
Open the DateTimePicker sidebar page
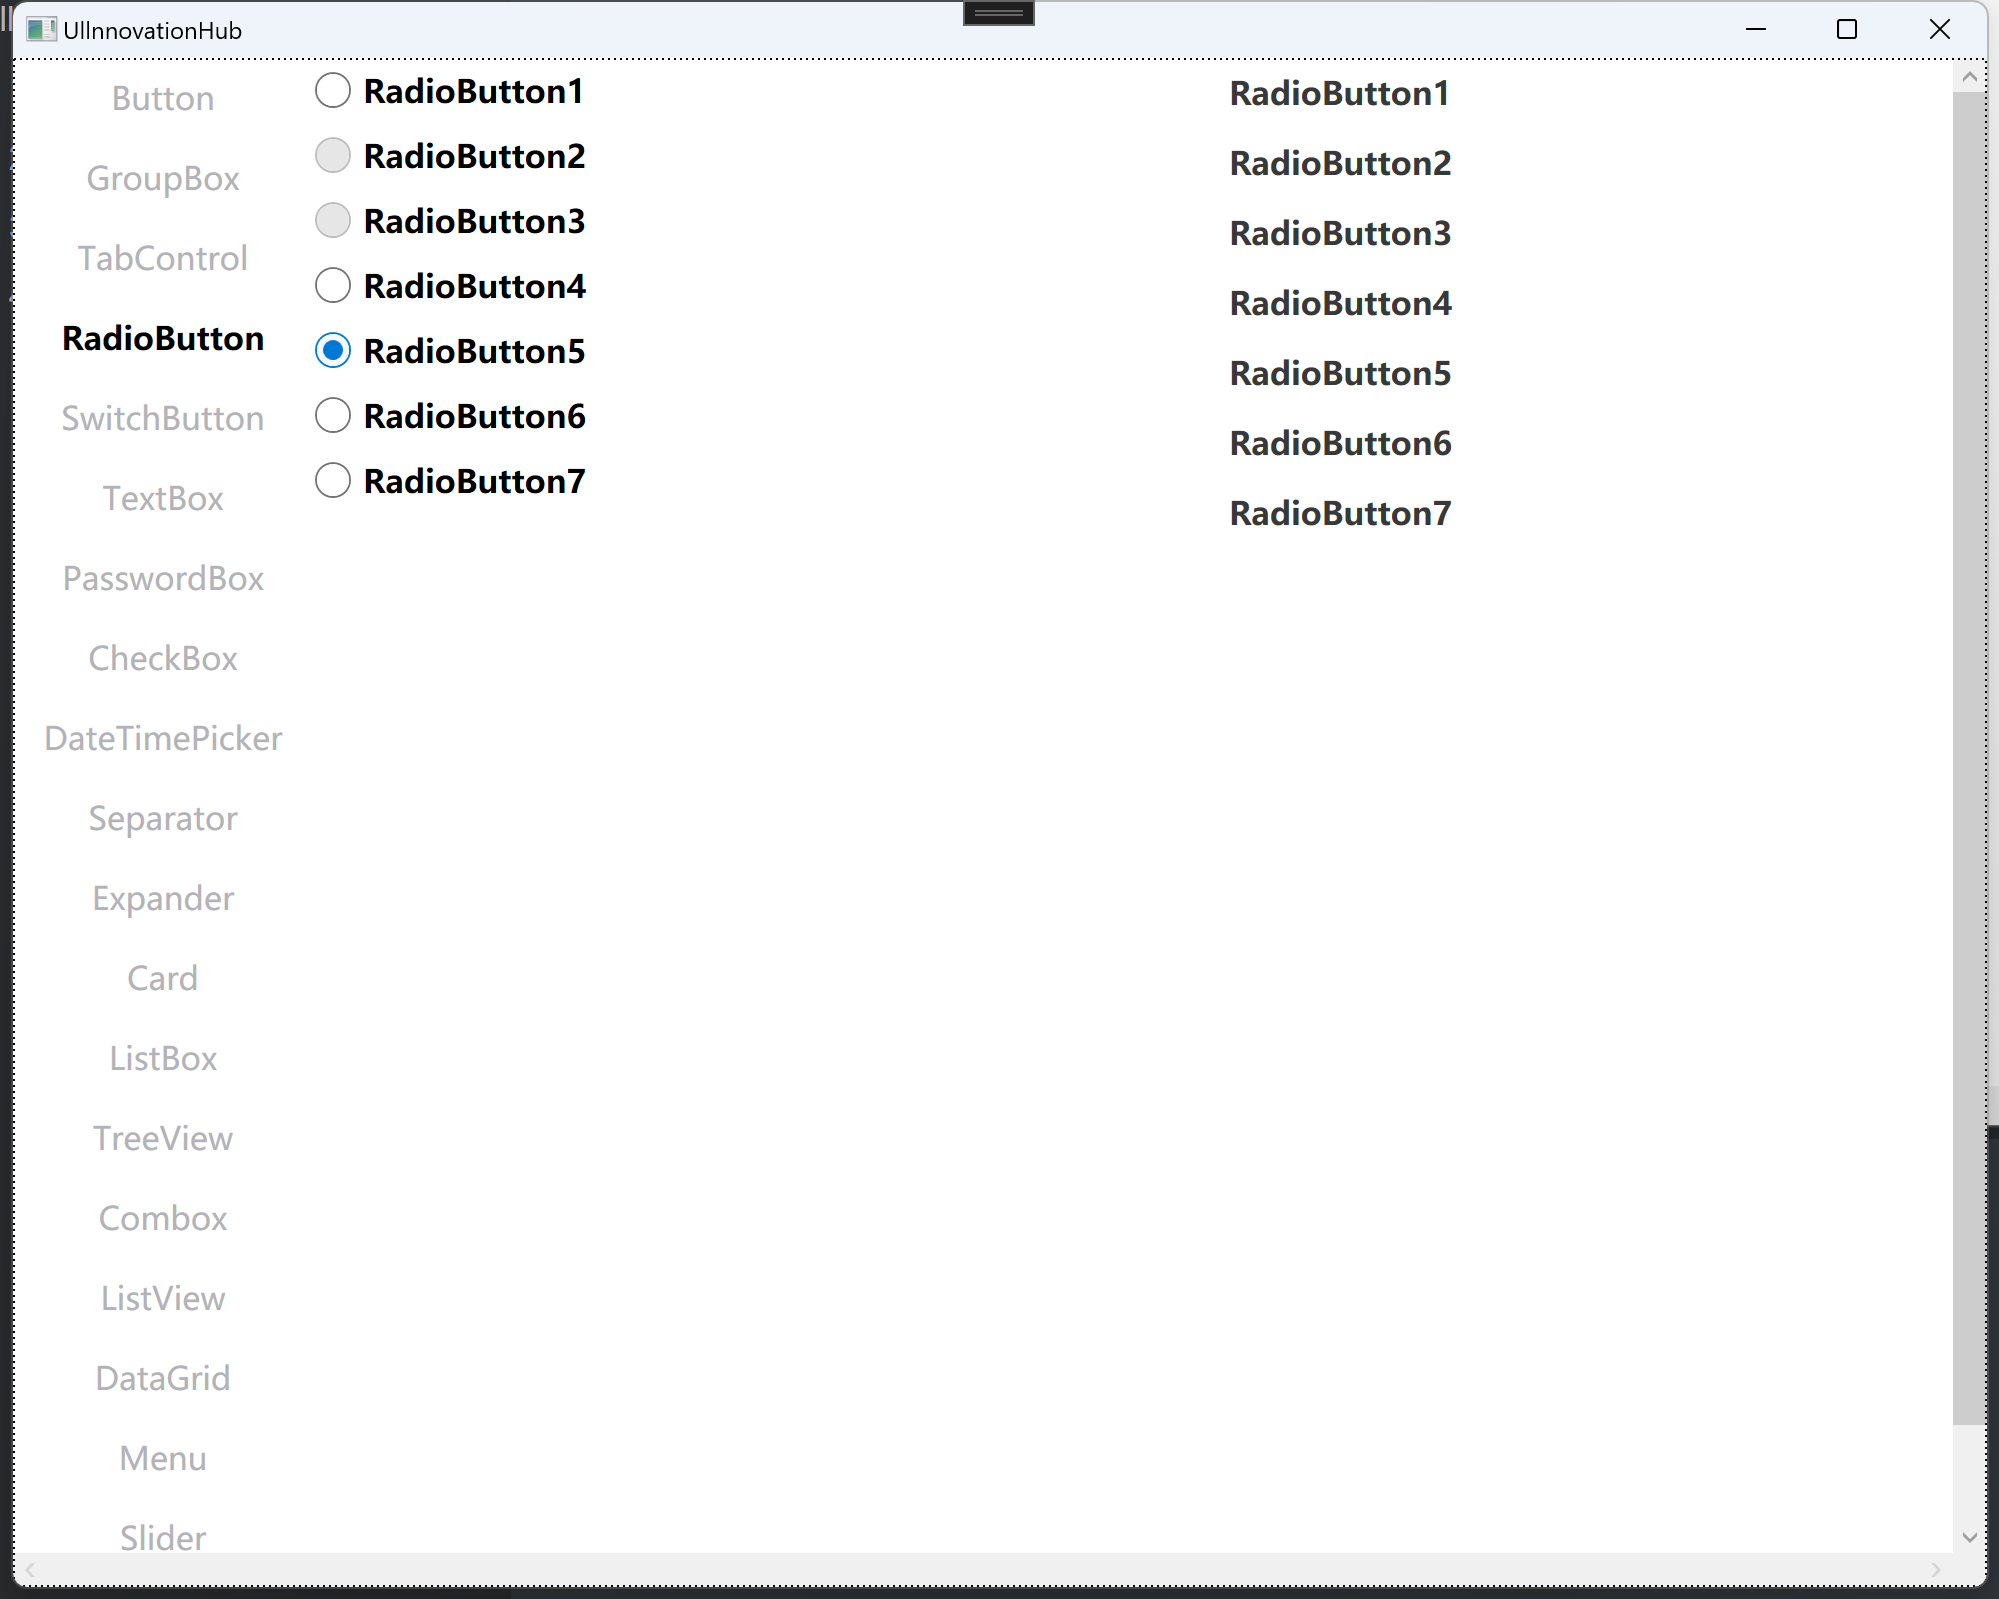click(x=163, y=739)
